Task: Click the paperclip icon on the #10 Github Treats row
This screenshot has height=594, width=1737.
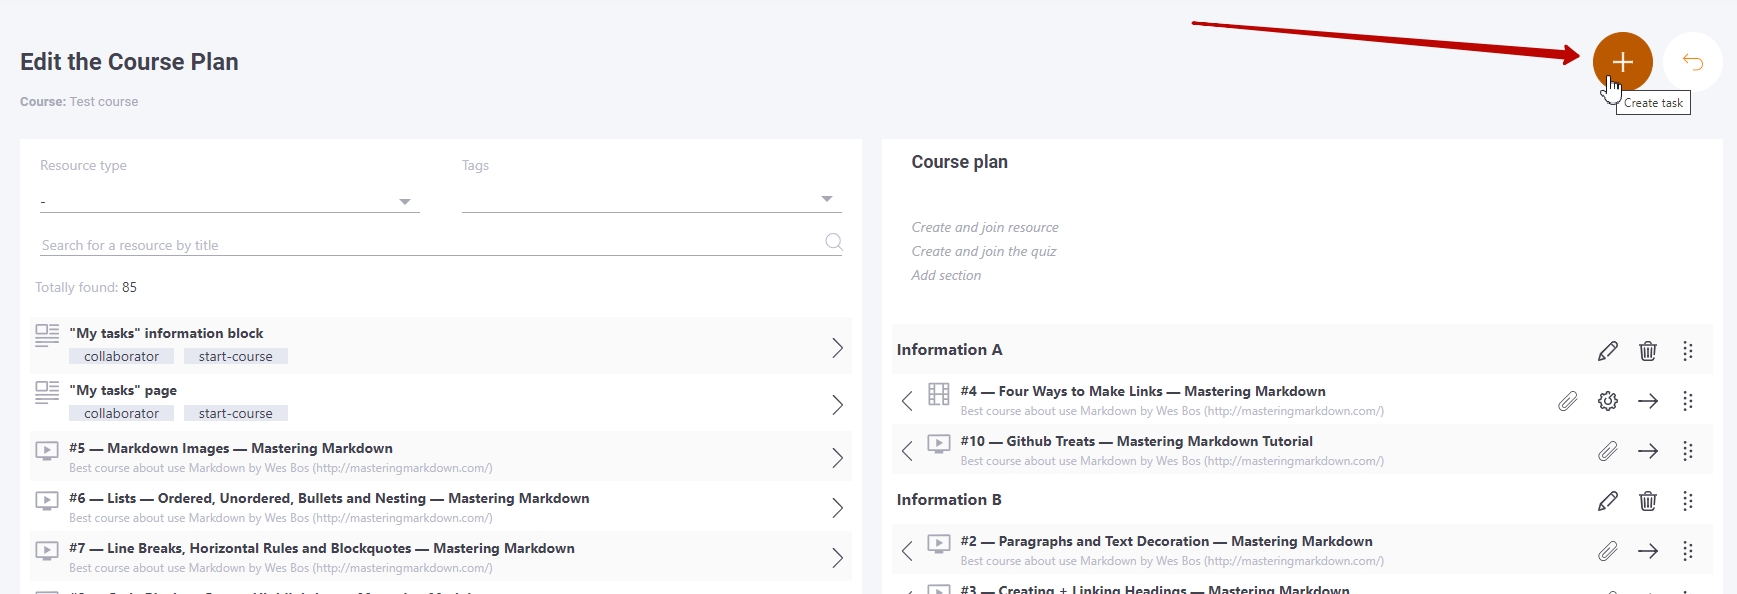Action: pyautogui.click(x=1608, y=451)
